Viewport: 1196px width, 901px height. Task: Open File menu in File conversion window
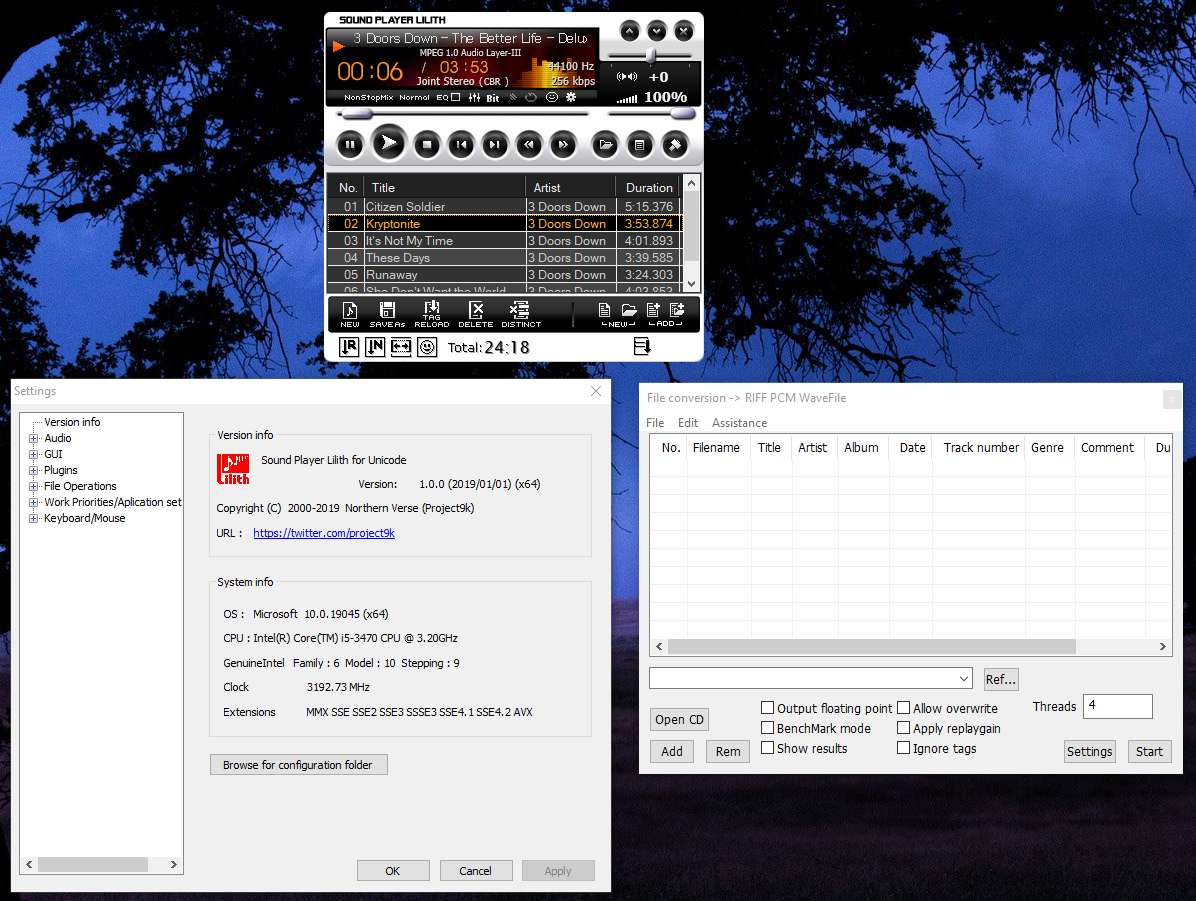point(655,423)
